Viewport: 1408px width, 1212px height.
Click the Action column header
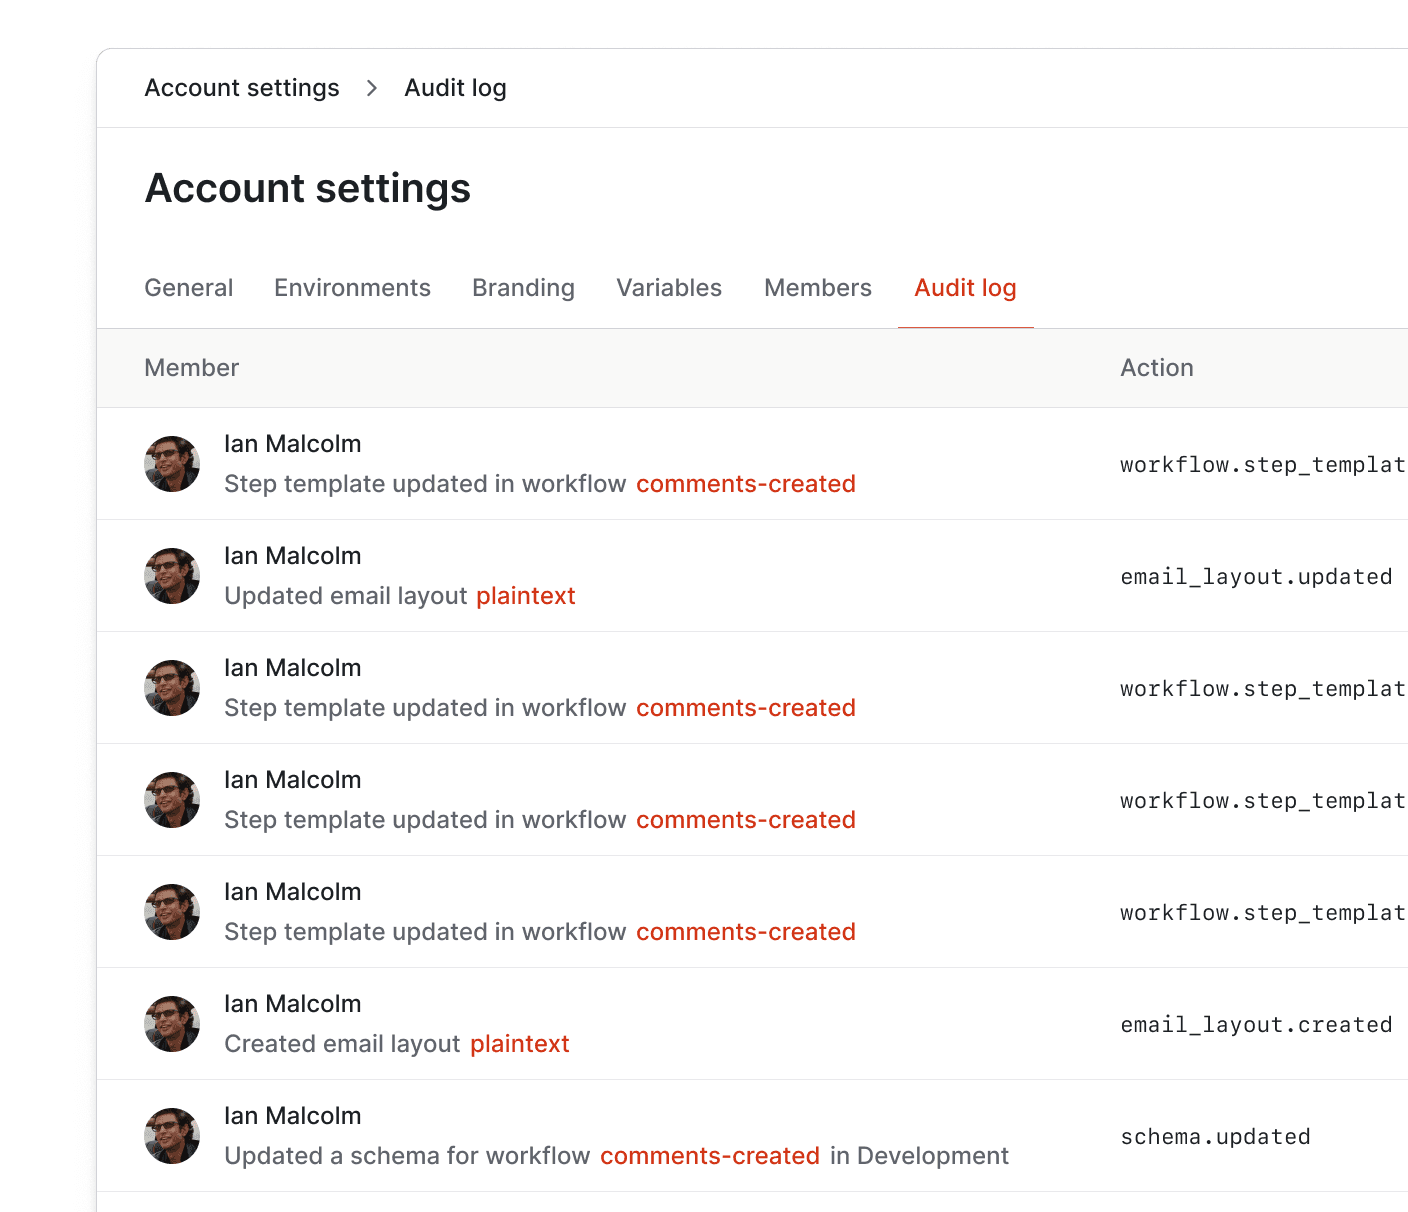(1157, 368)
